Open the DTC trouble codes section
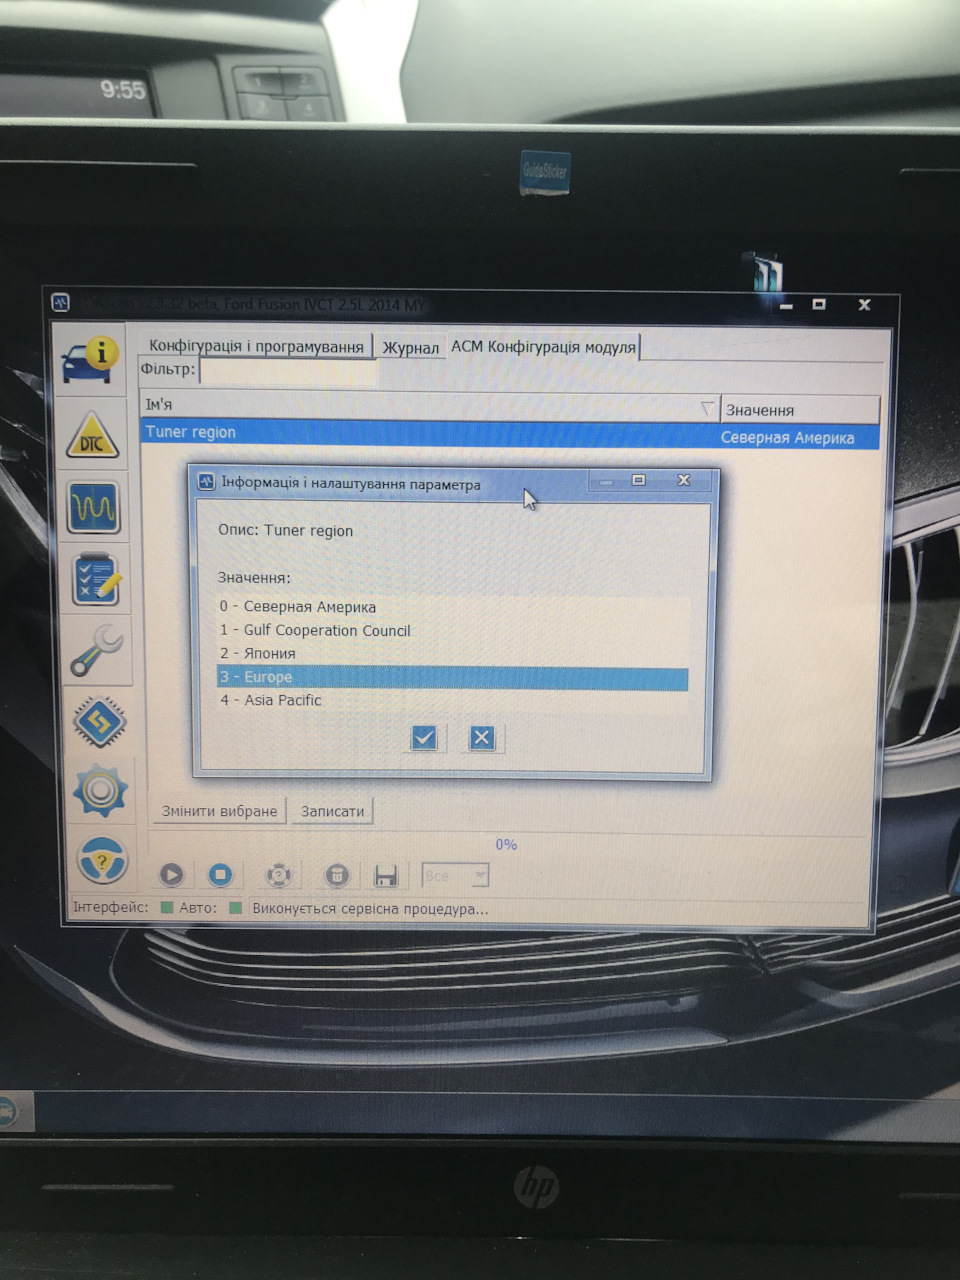This screenshot has height=1280, width=960. click(x=93, y=437)
